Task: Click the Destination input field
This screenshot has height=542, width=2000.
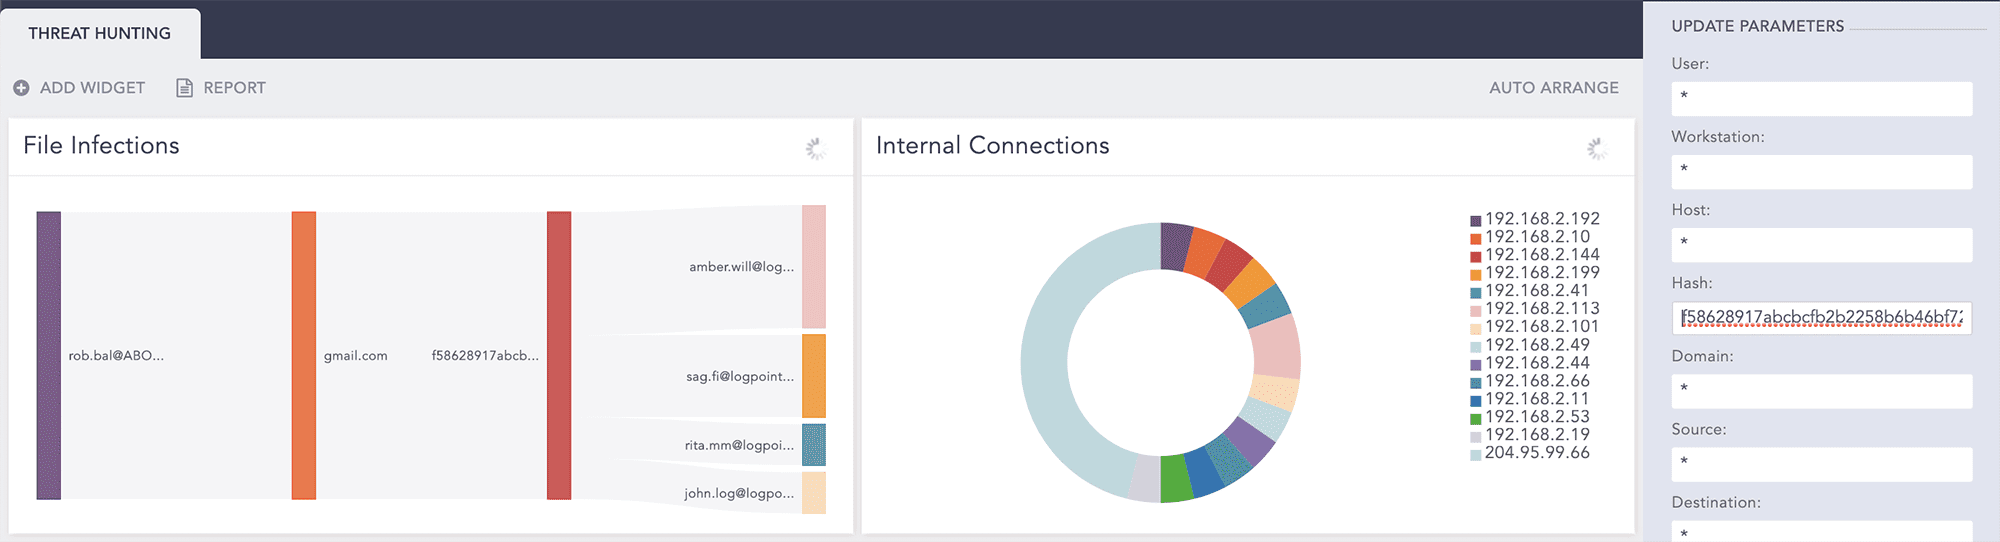Action: [x=1822, y=531]
